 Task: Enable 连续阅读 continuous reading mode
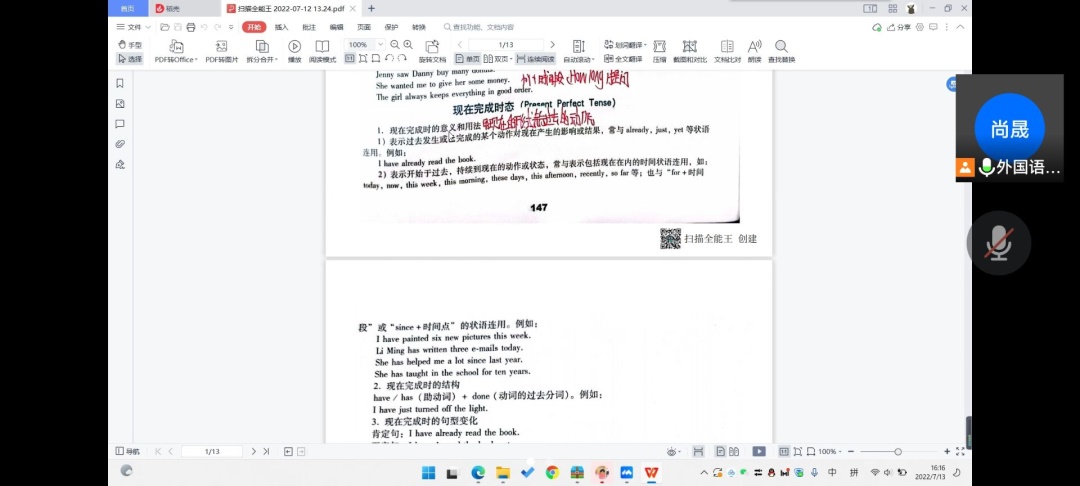point(535,59)
